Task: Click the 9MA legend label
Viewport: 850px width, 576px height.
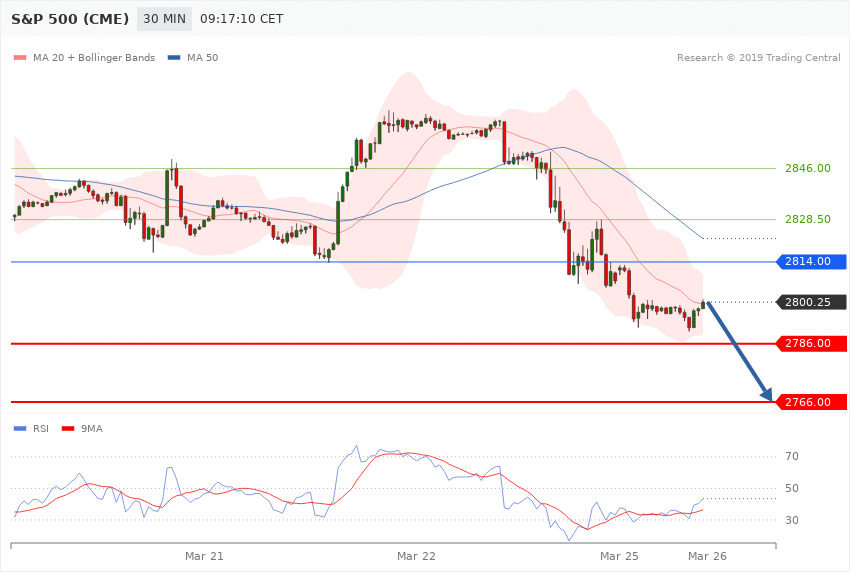Action: point(92,429)
